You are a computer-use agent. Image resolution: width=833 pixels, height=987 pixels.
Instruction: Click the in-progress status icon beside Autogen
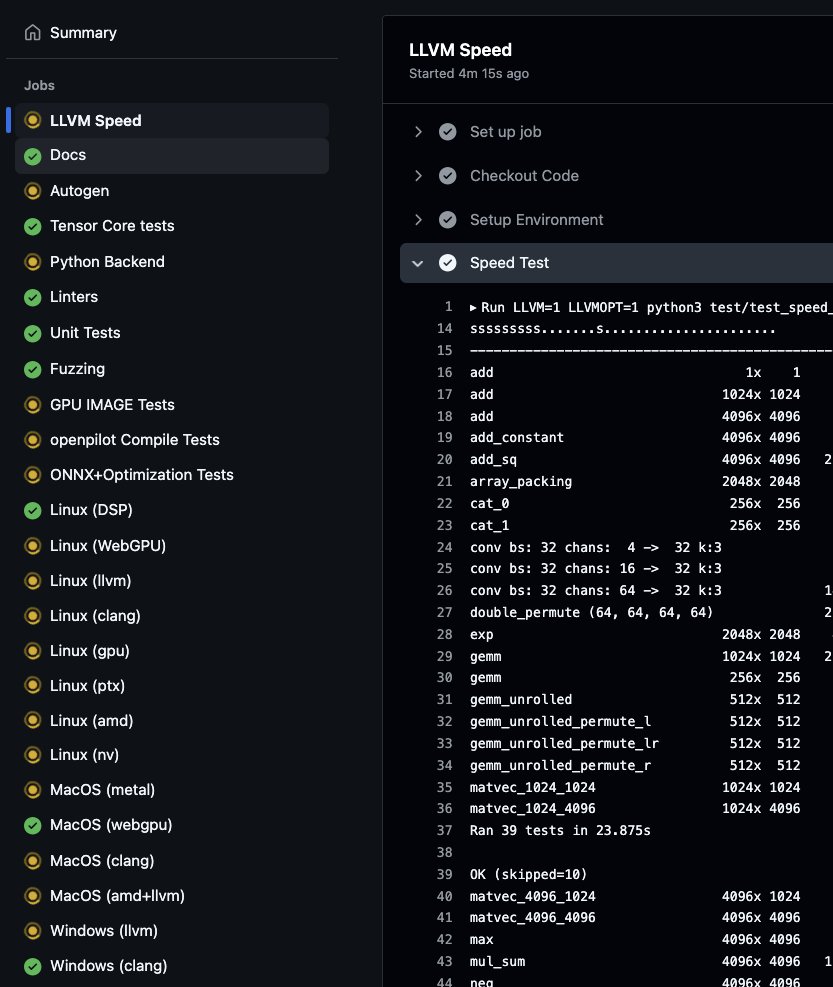[x=33, y=191]
